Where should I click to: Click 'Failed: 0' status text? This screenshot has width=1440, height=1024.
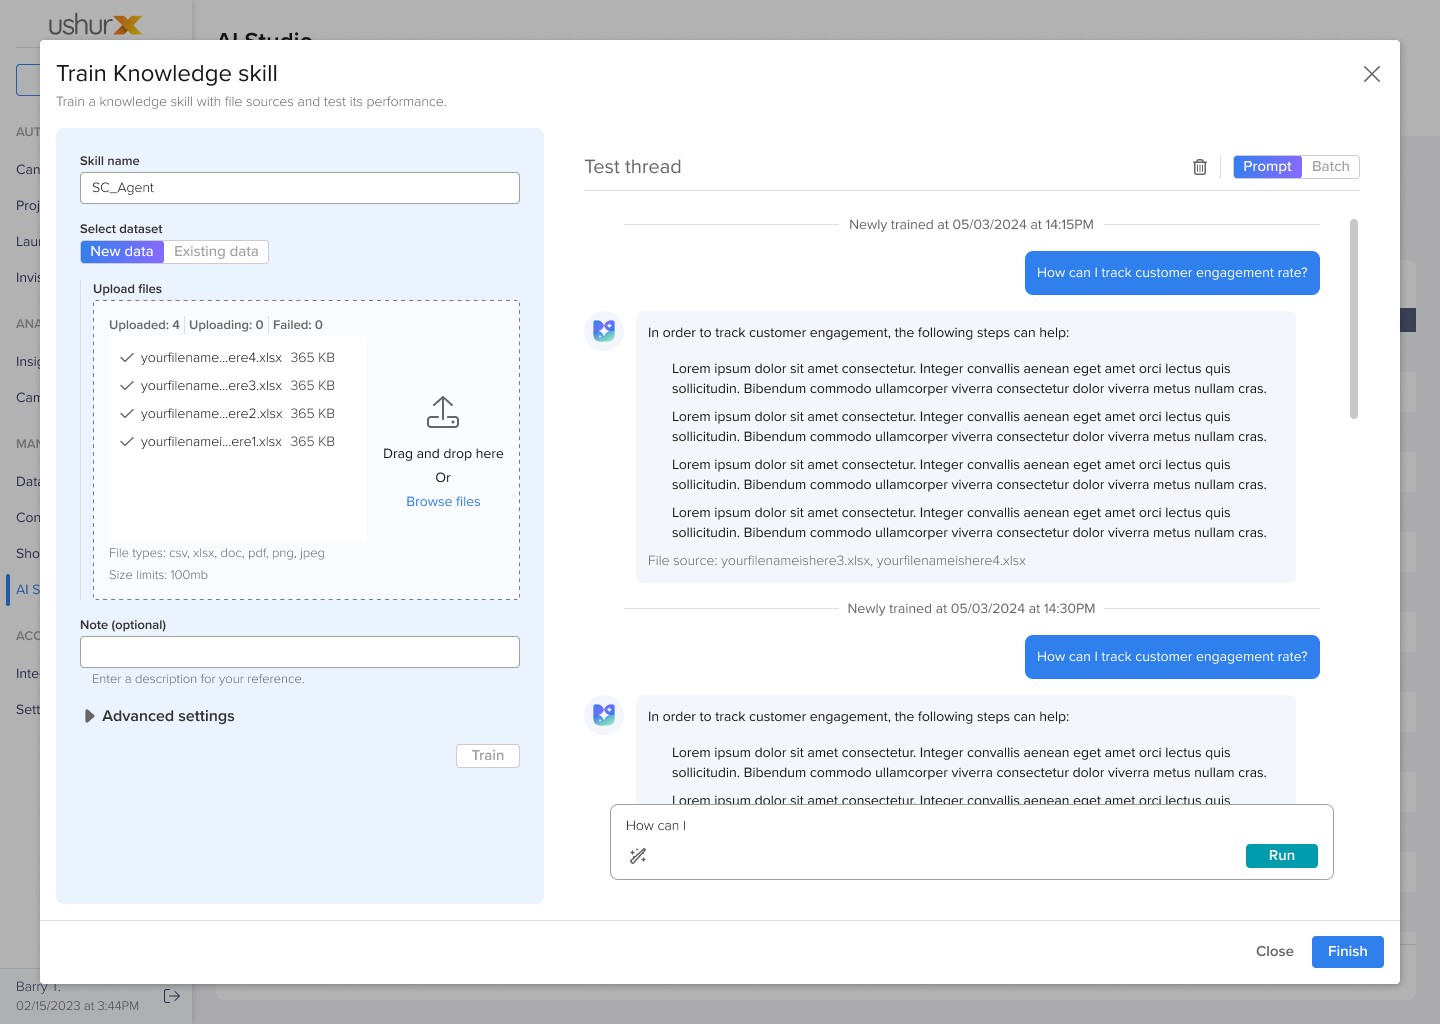point(298,325)
